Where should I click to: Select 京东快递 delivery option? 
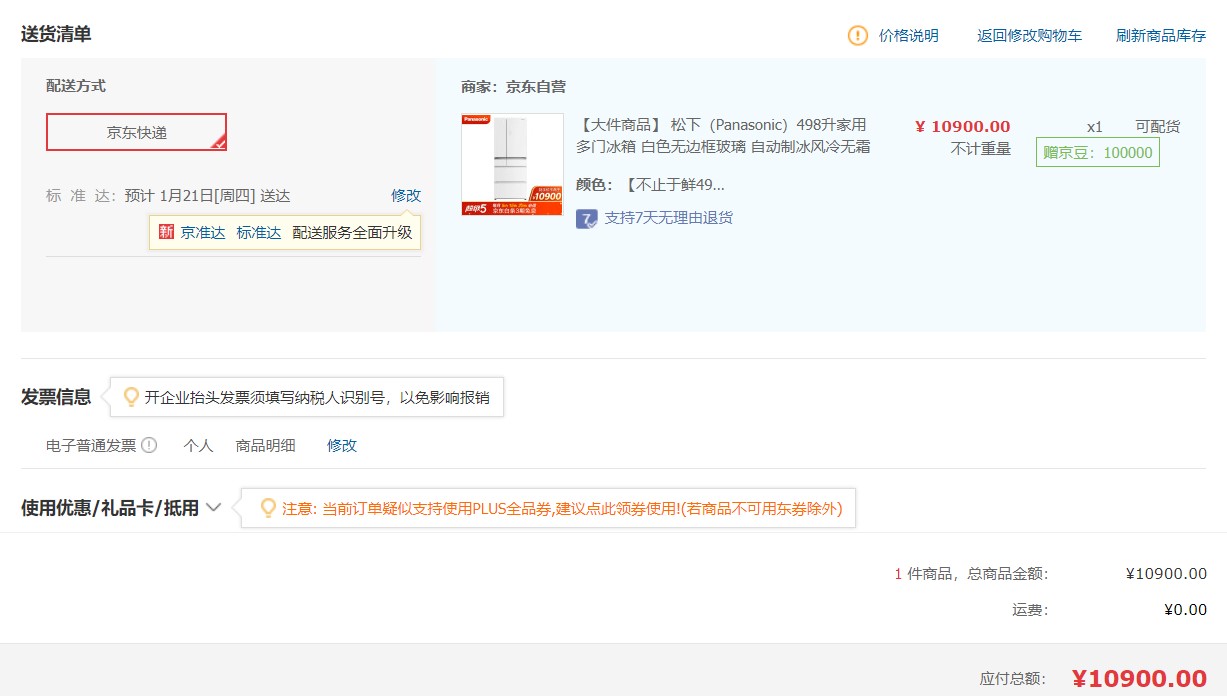pyautogui.click(x=137, y=132)
